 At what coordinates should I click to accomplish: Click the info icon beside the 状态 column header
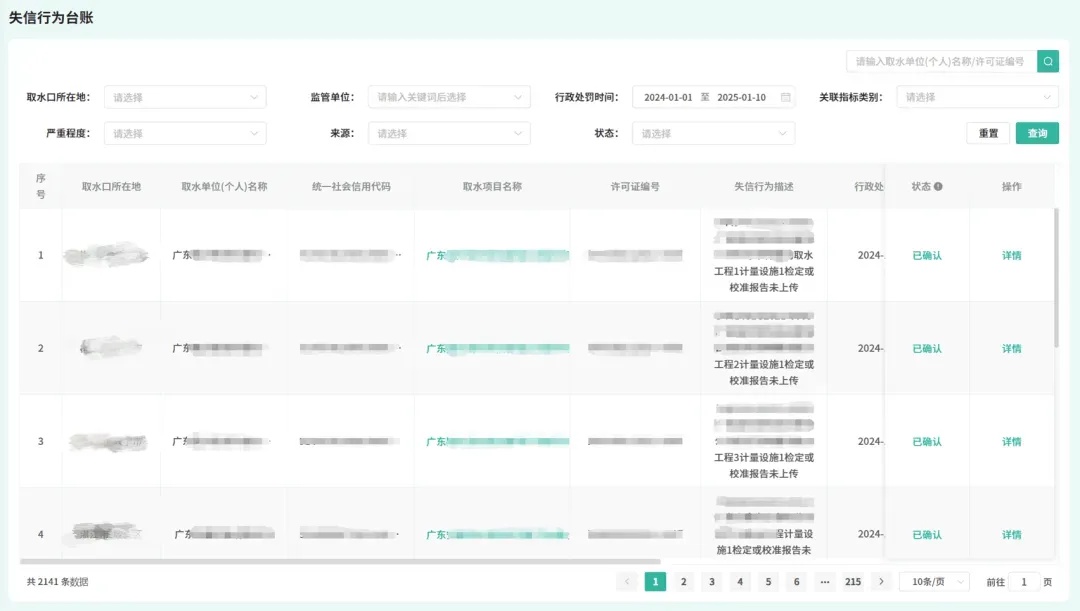[938, 187]
